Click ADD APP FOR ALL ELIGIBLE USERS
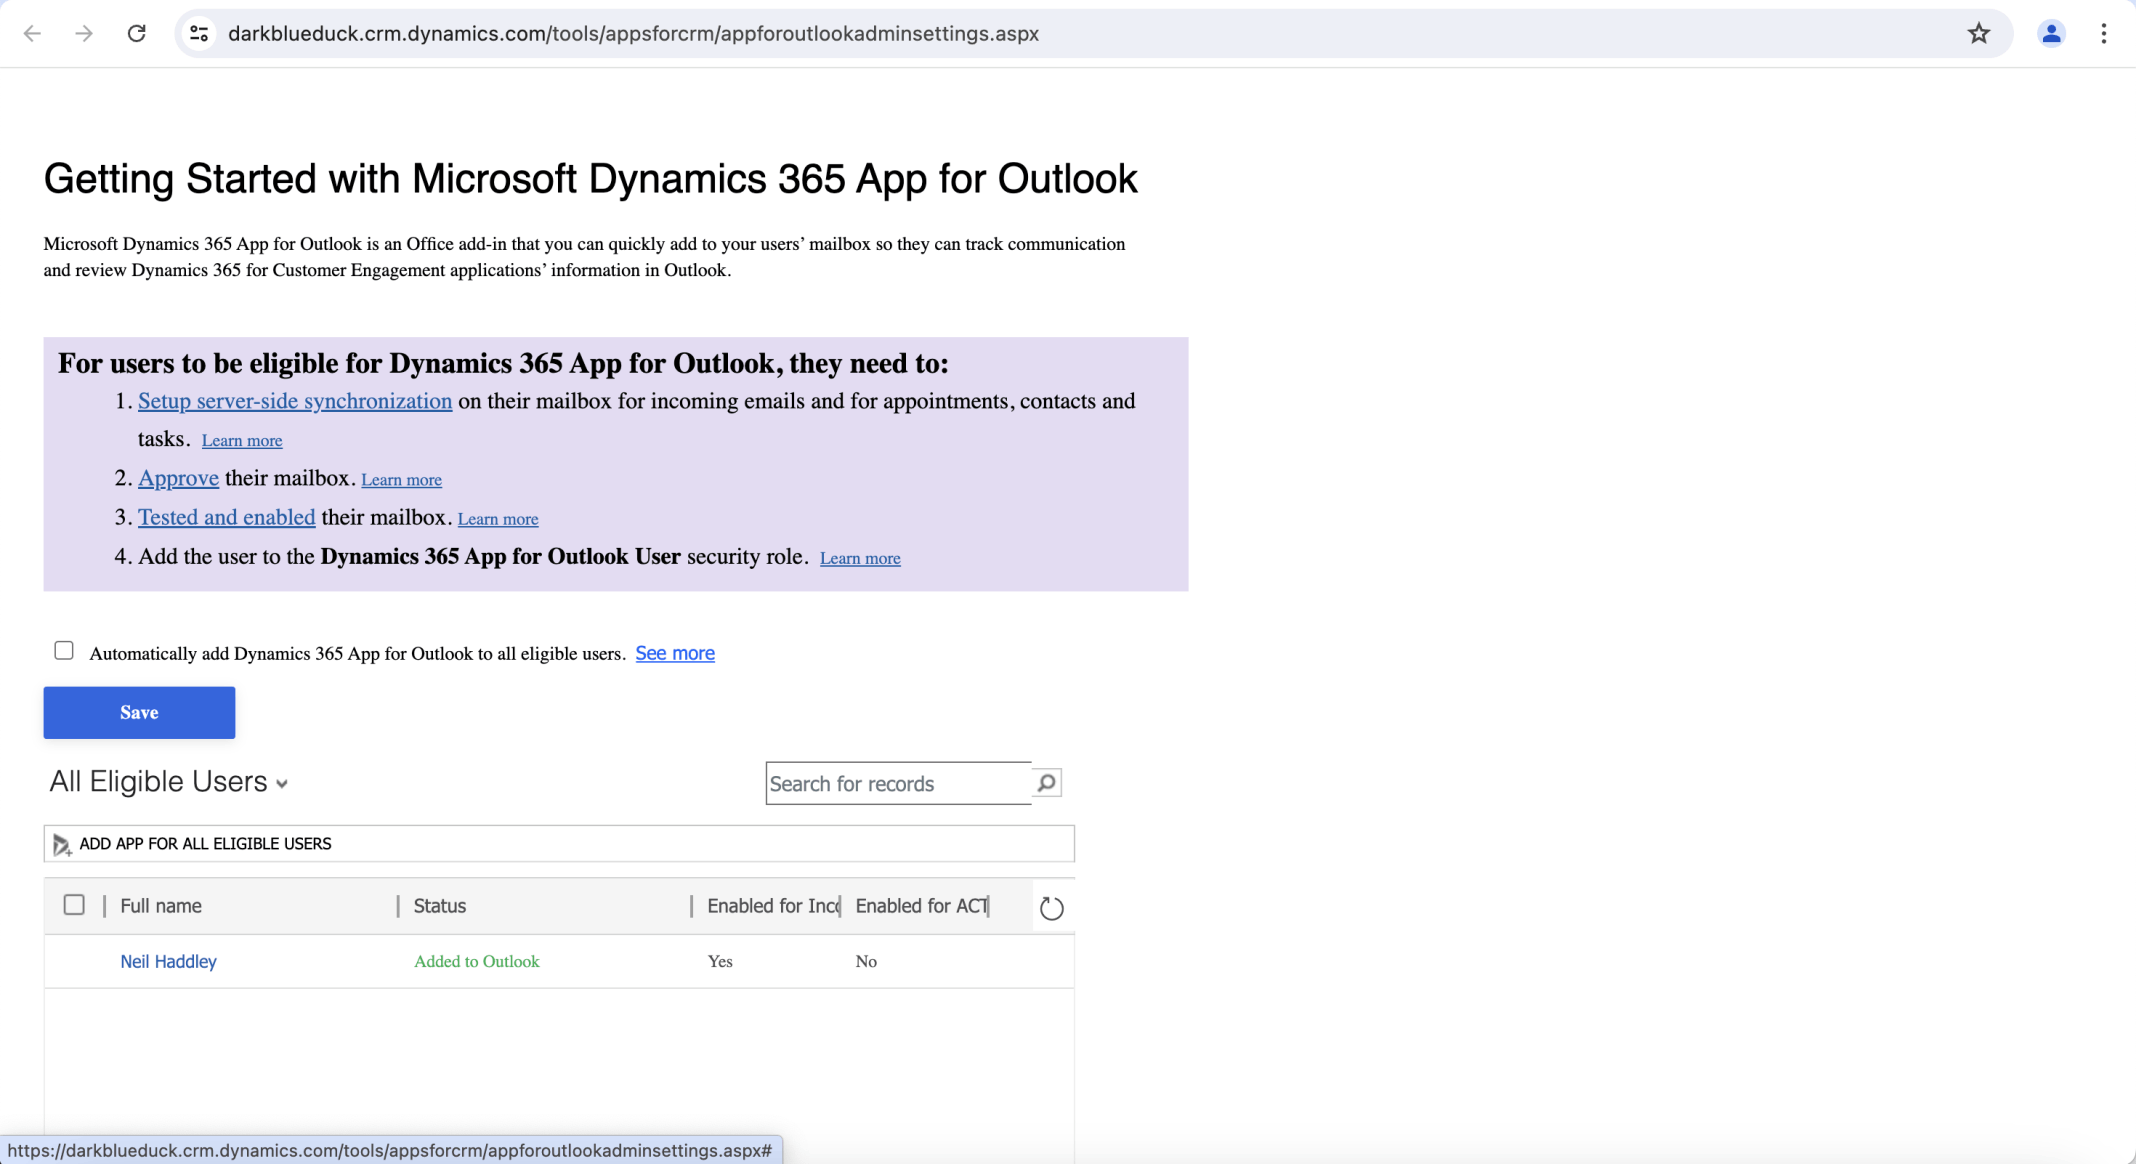Viewport: 2136px width, 1164px height. click(205, 843)
